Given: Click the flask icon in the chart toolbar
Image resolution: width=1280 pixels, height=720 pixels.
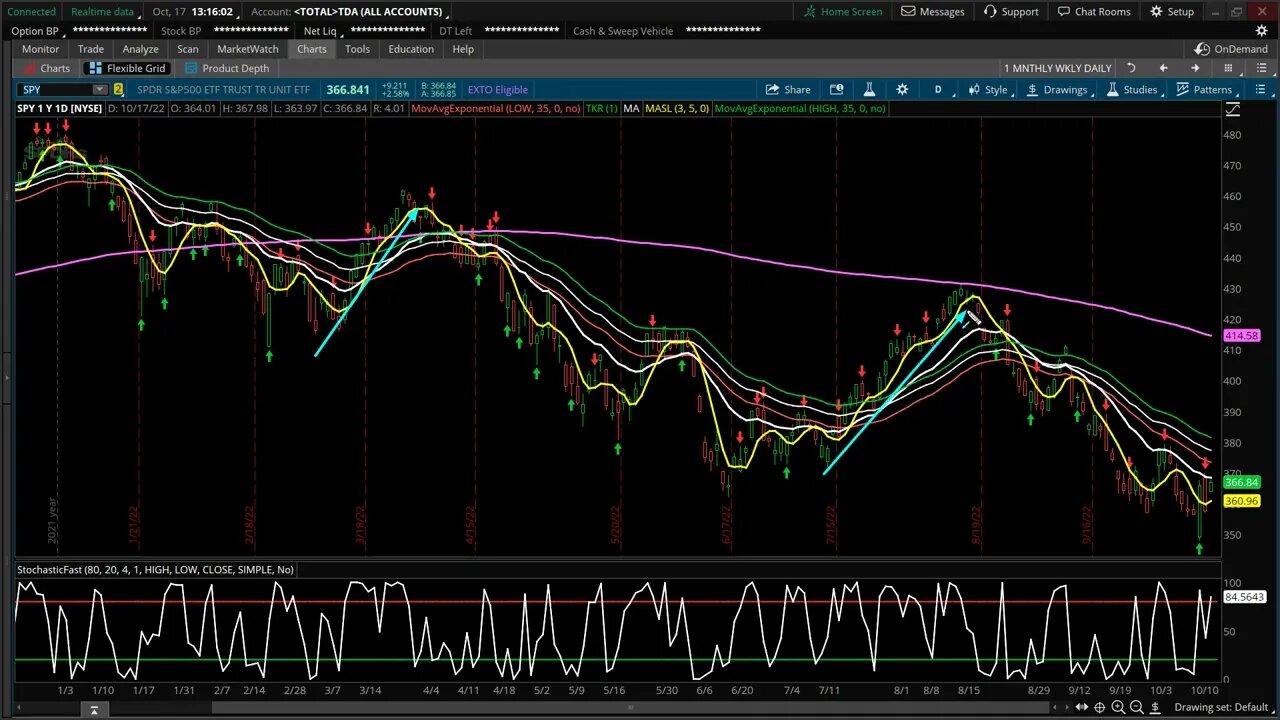Looking at the screenshot, I should (x=869, y=90).
